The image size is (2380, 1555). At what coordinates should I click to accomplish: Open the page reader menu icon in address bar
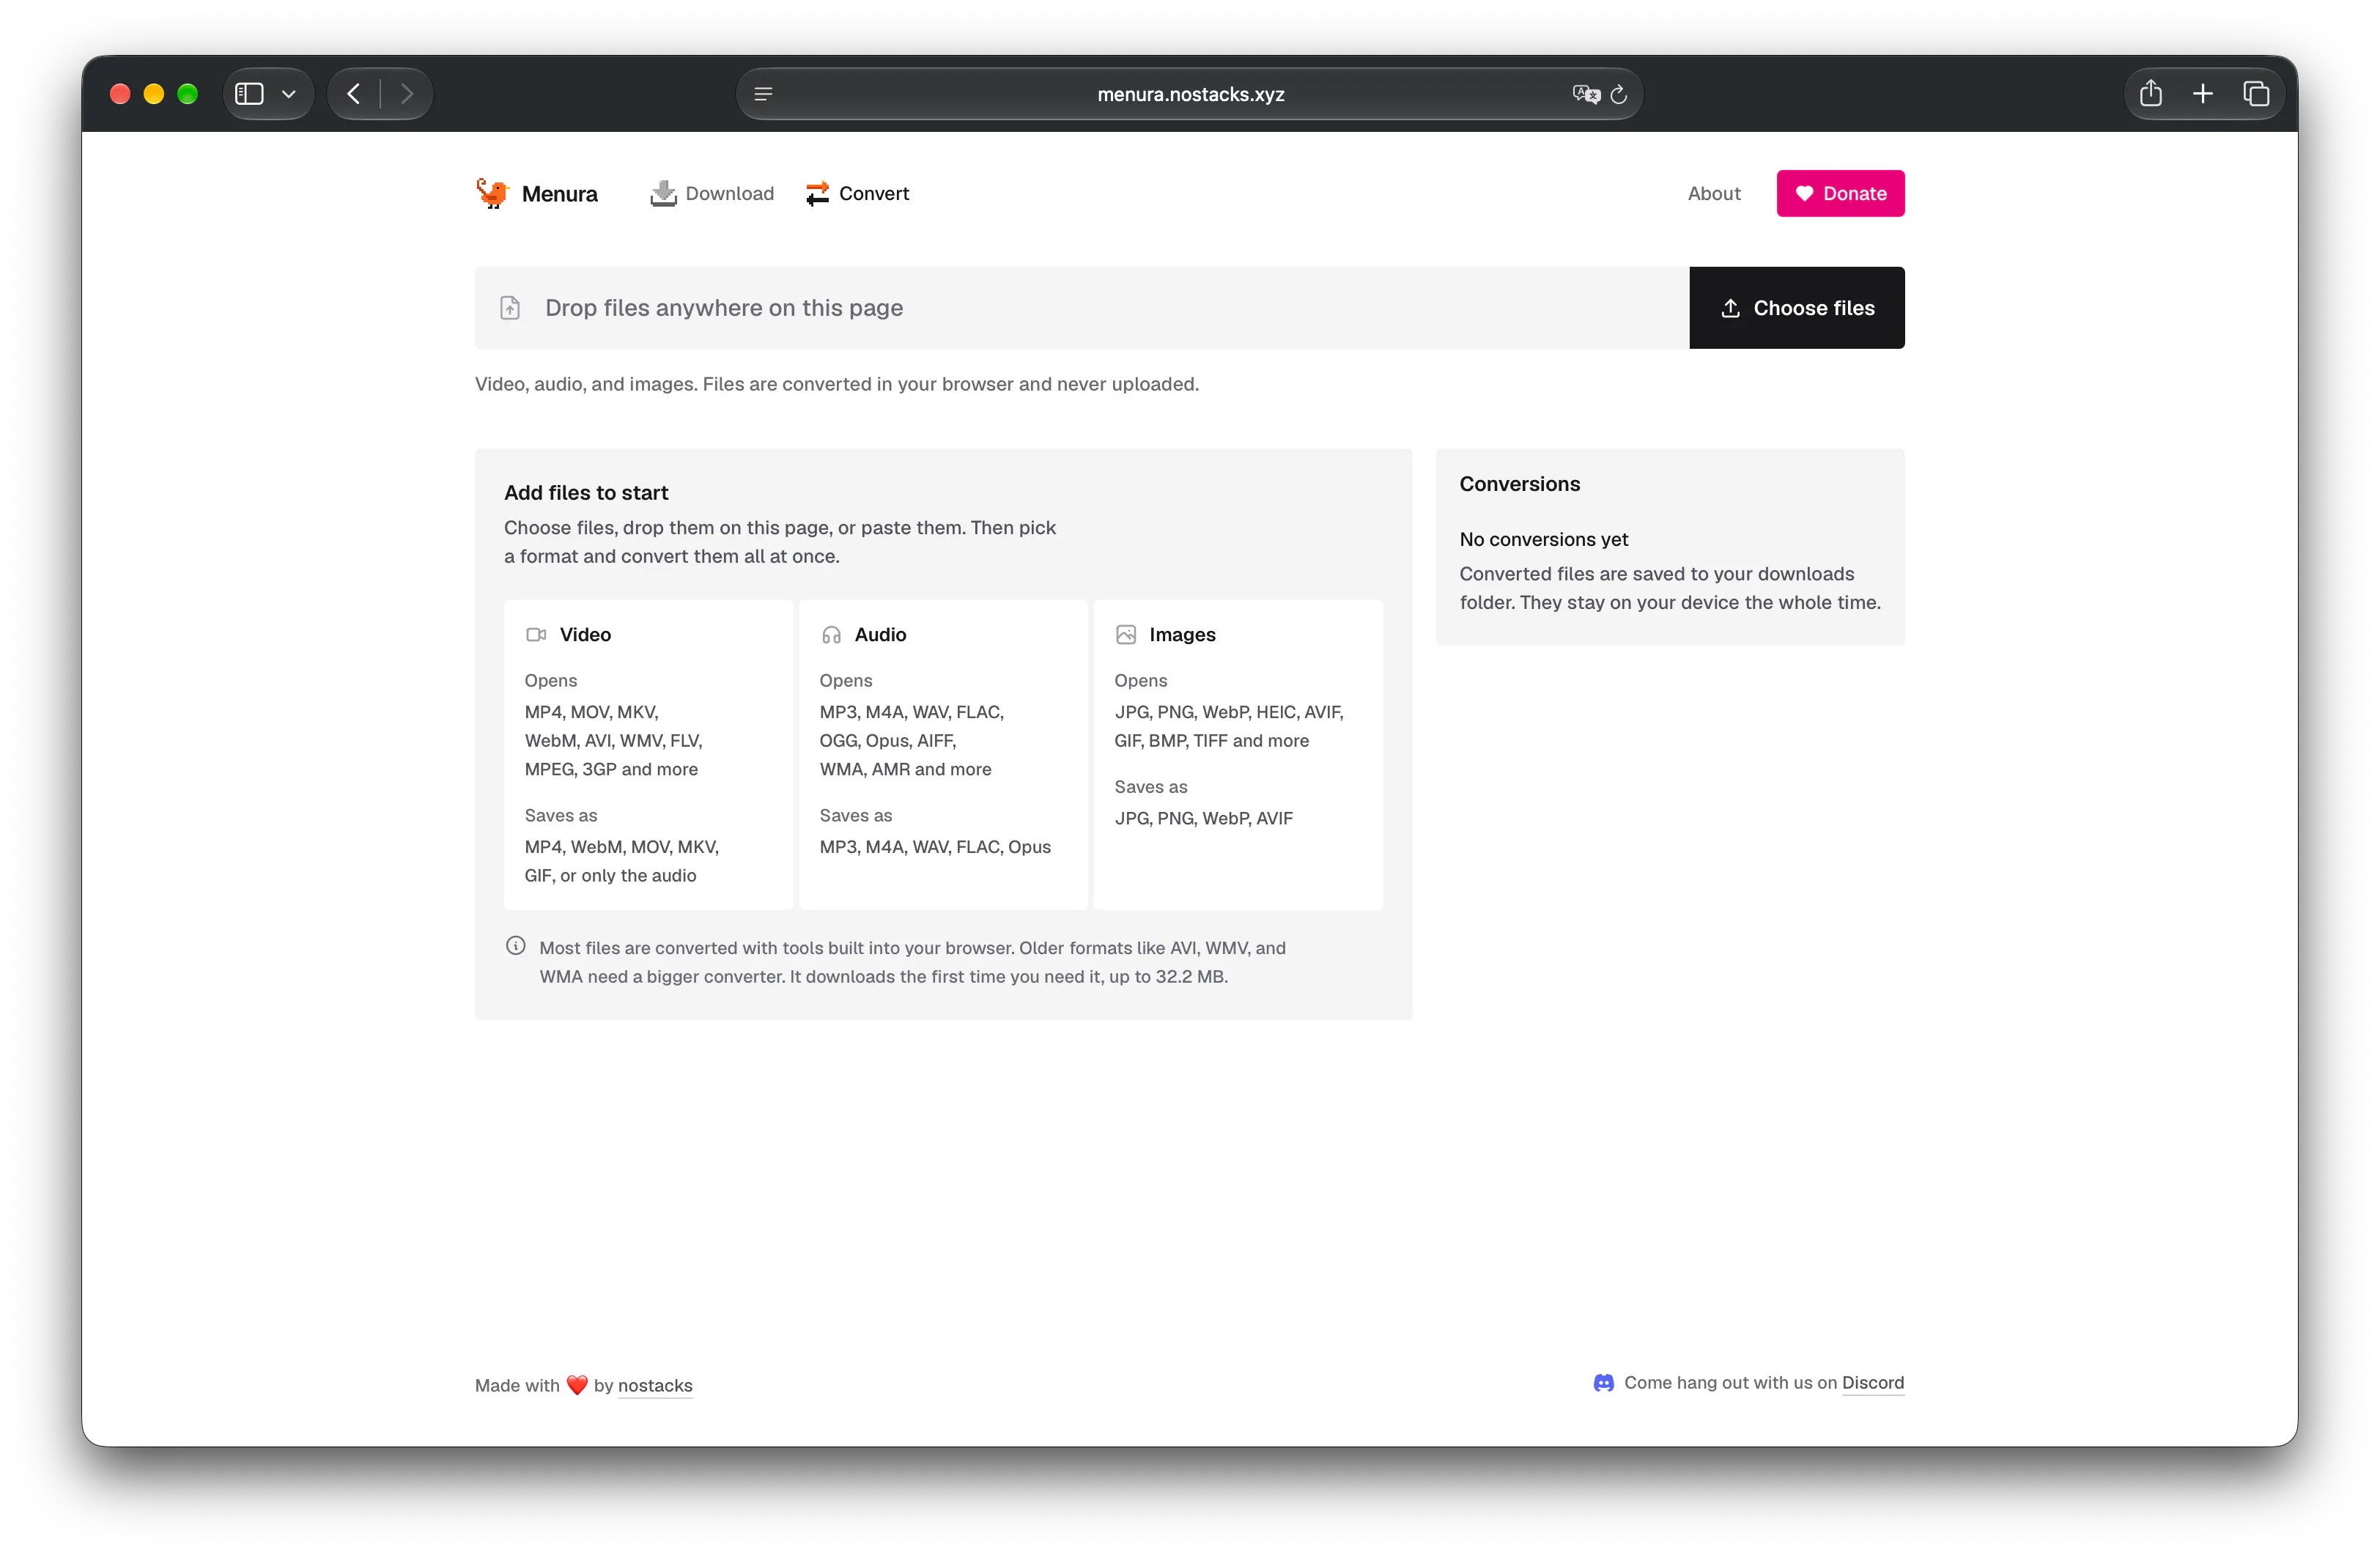(763, 94)
